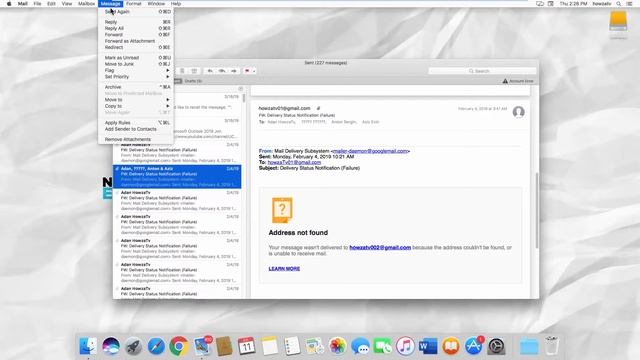Choose Redirect from the Message menu

[x=136, y=47]
